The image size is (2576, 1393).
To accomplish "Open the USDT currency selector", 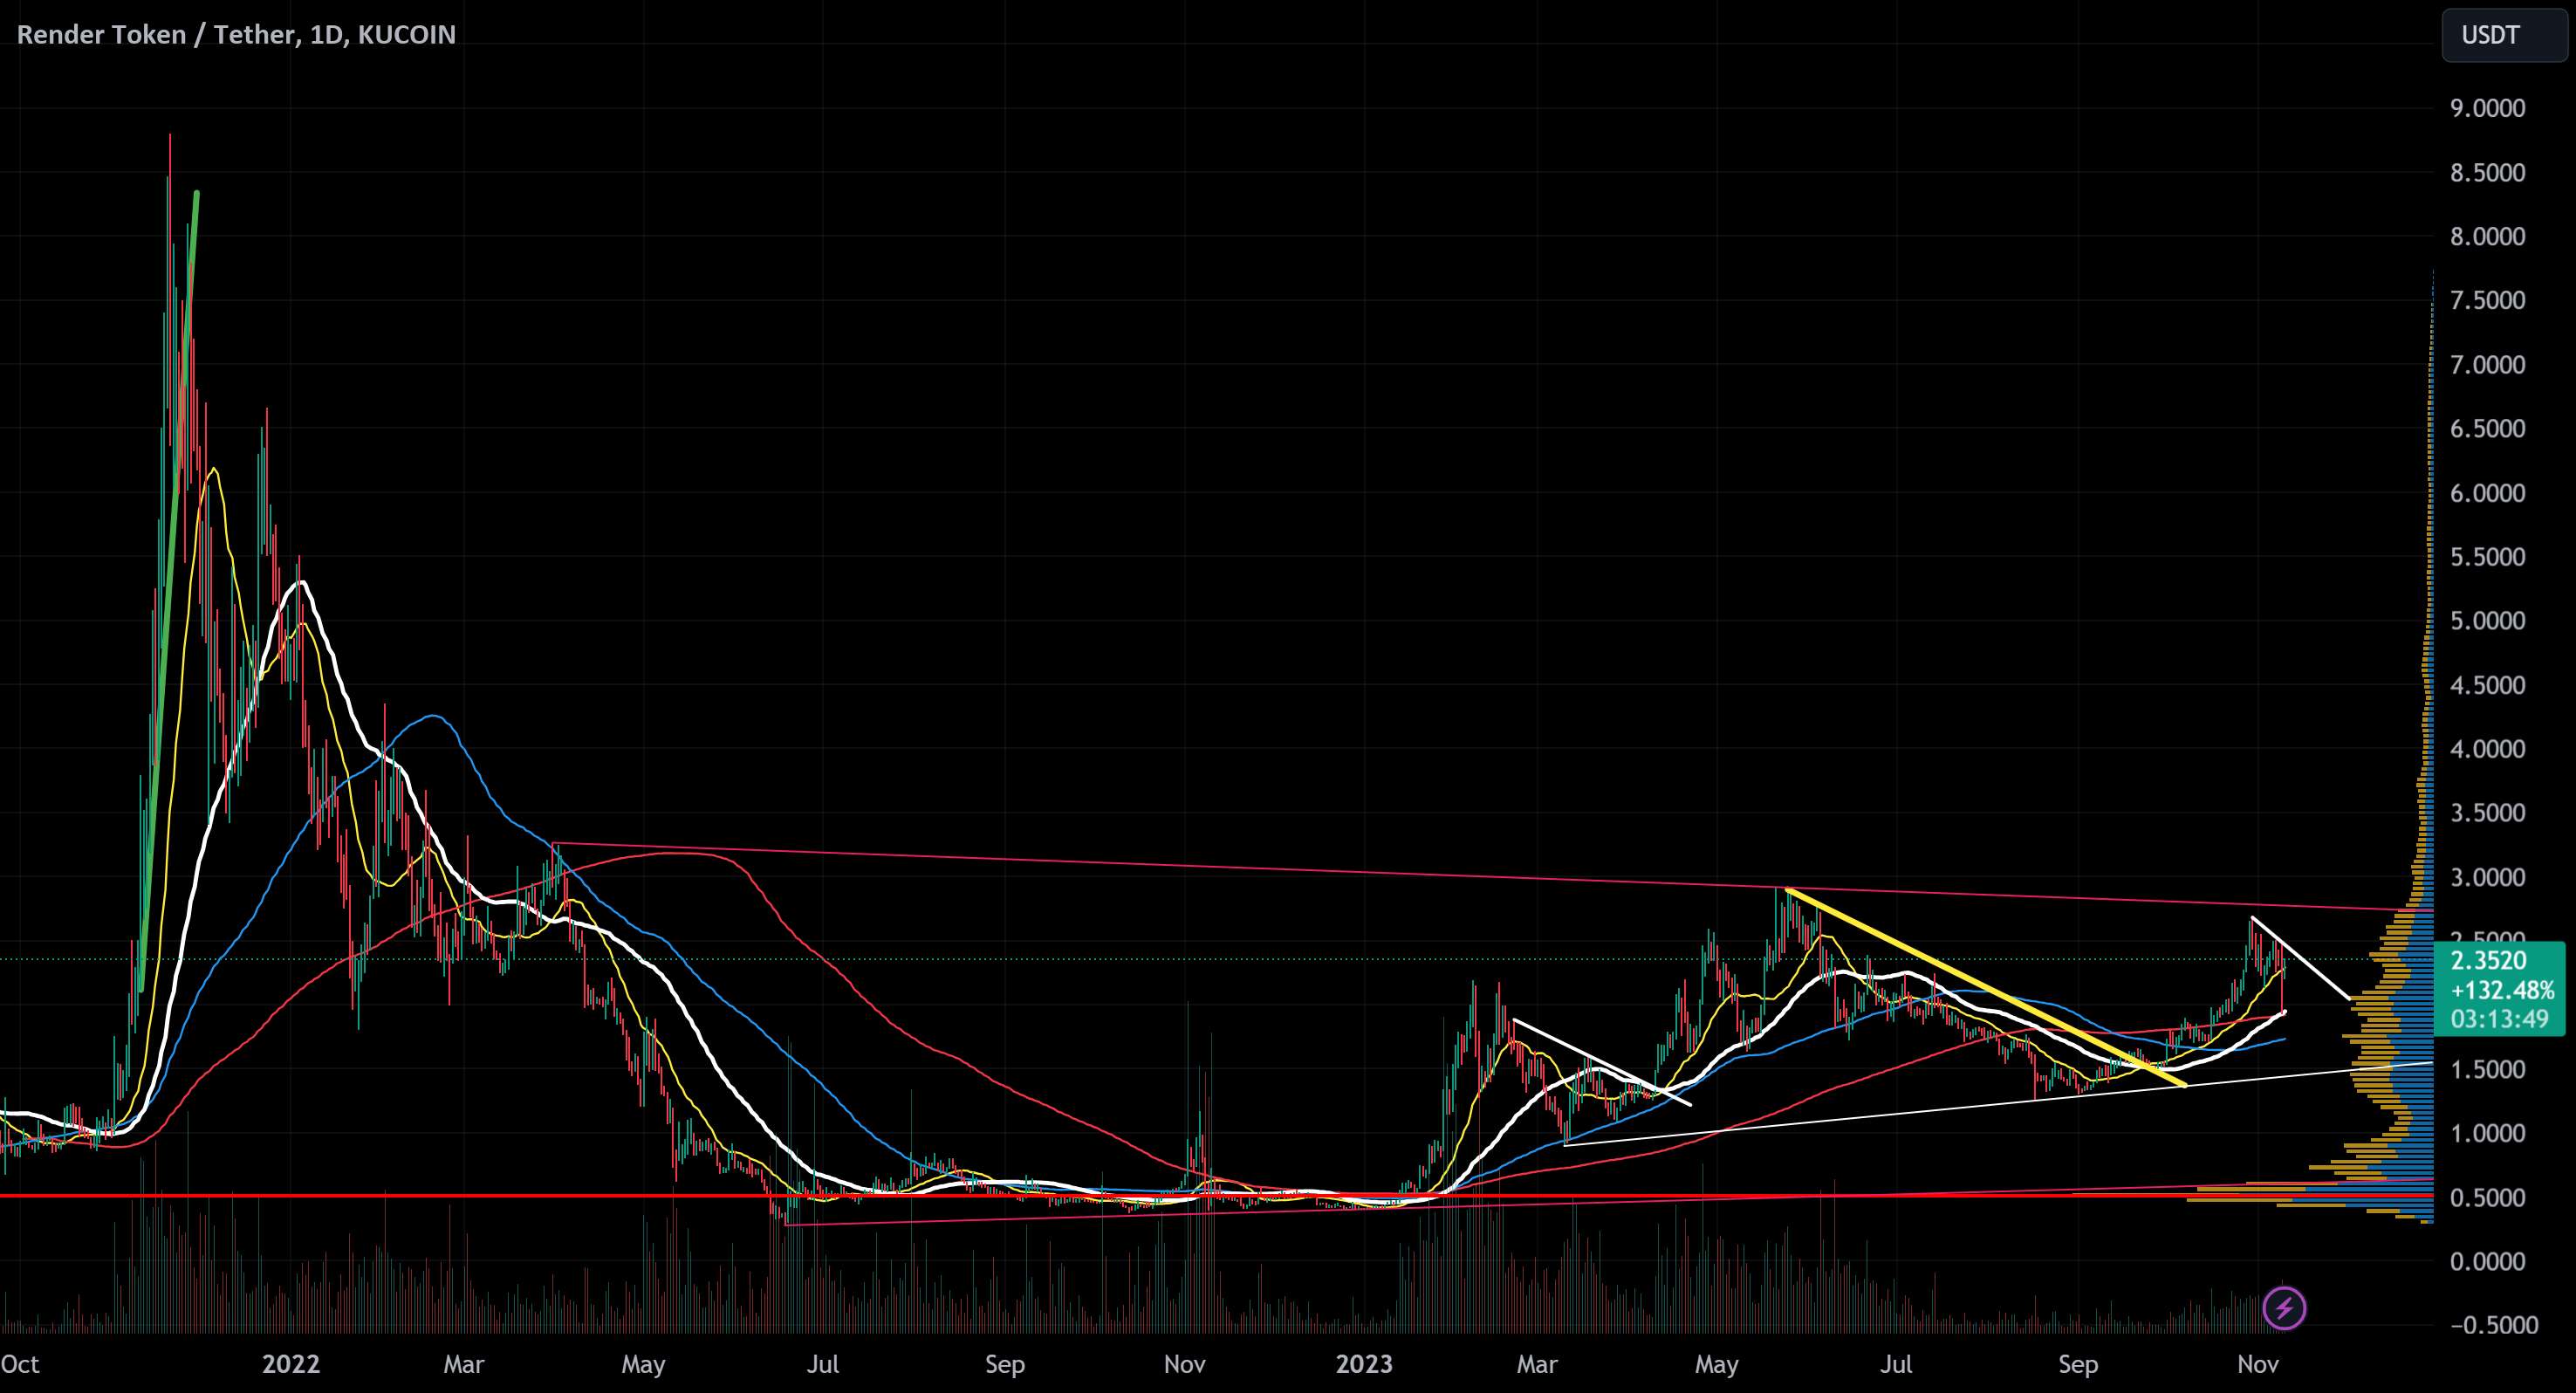I will [2504, 35].
